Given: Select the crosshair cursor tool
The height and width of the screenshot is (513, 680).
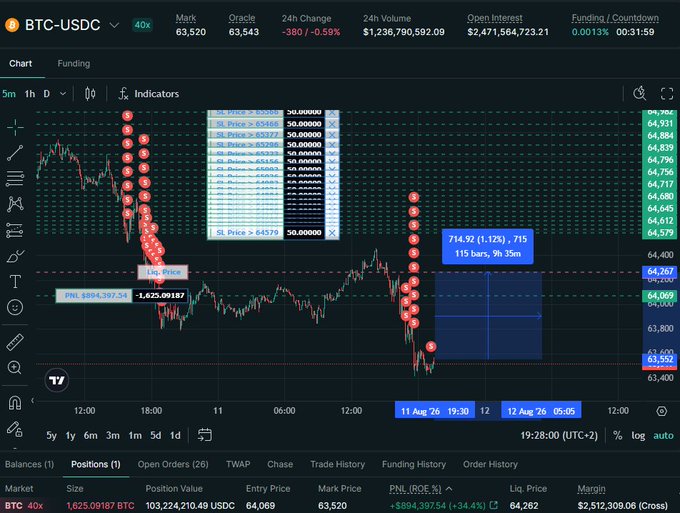Looking at the screenshot, I should (15, 127).
